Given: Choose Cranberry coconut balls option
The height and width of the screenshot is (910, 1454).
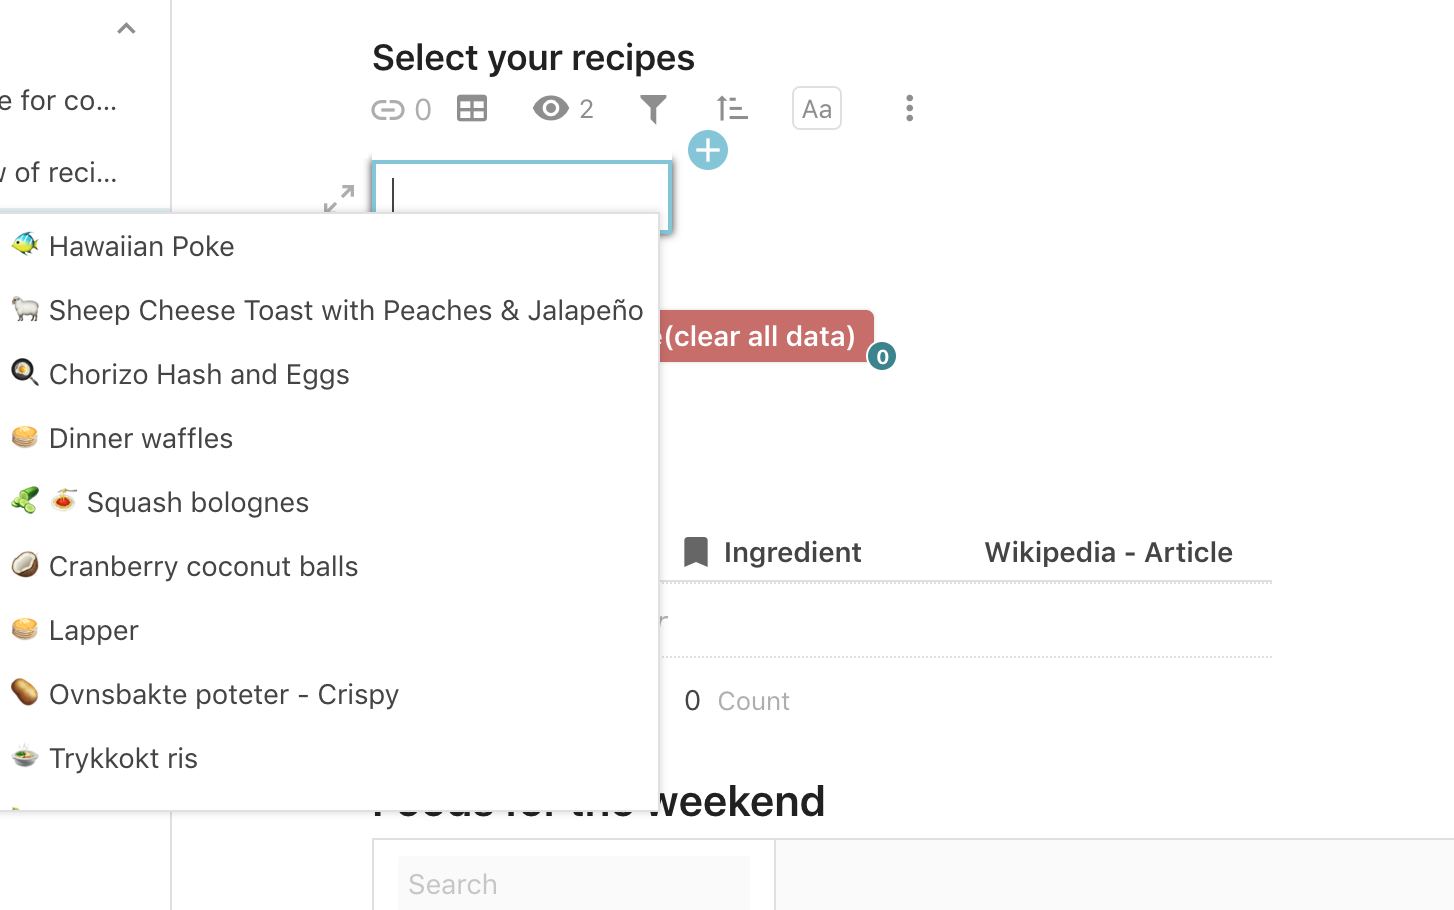Looking at the screenshot, I should click(203, 566).
